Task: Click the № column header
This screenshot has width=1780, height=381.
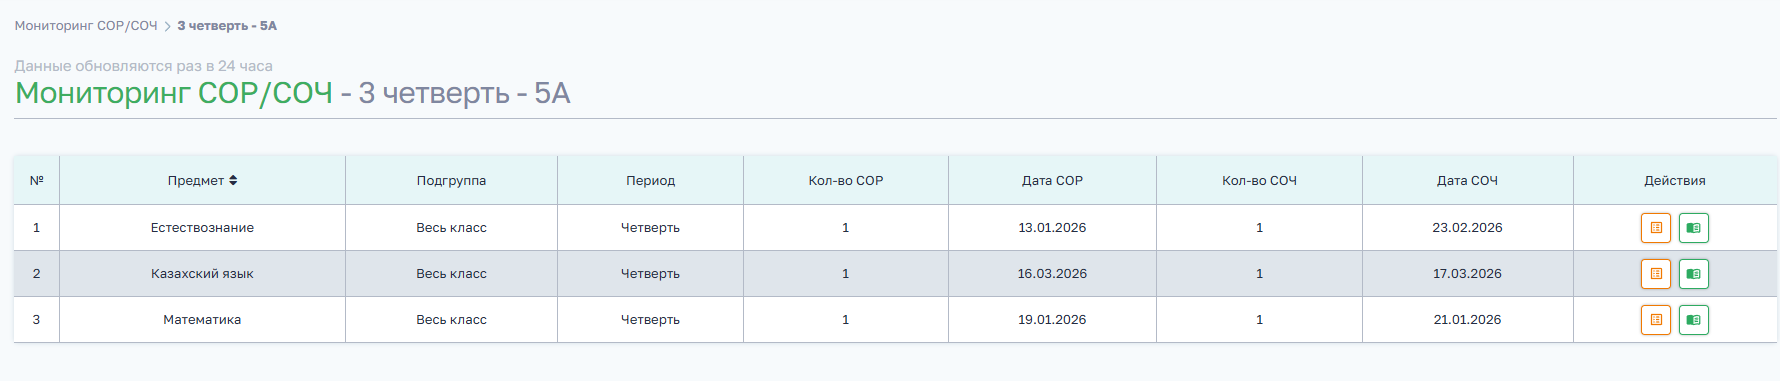Action: 37,181
